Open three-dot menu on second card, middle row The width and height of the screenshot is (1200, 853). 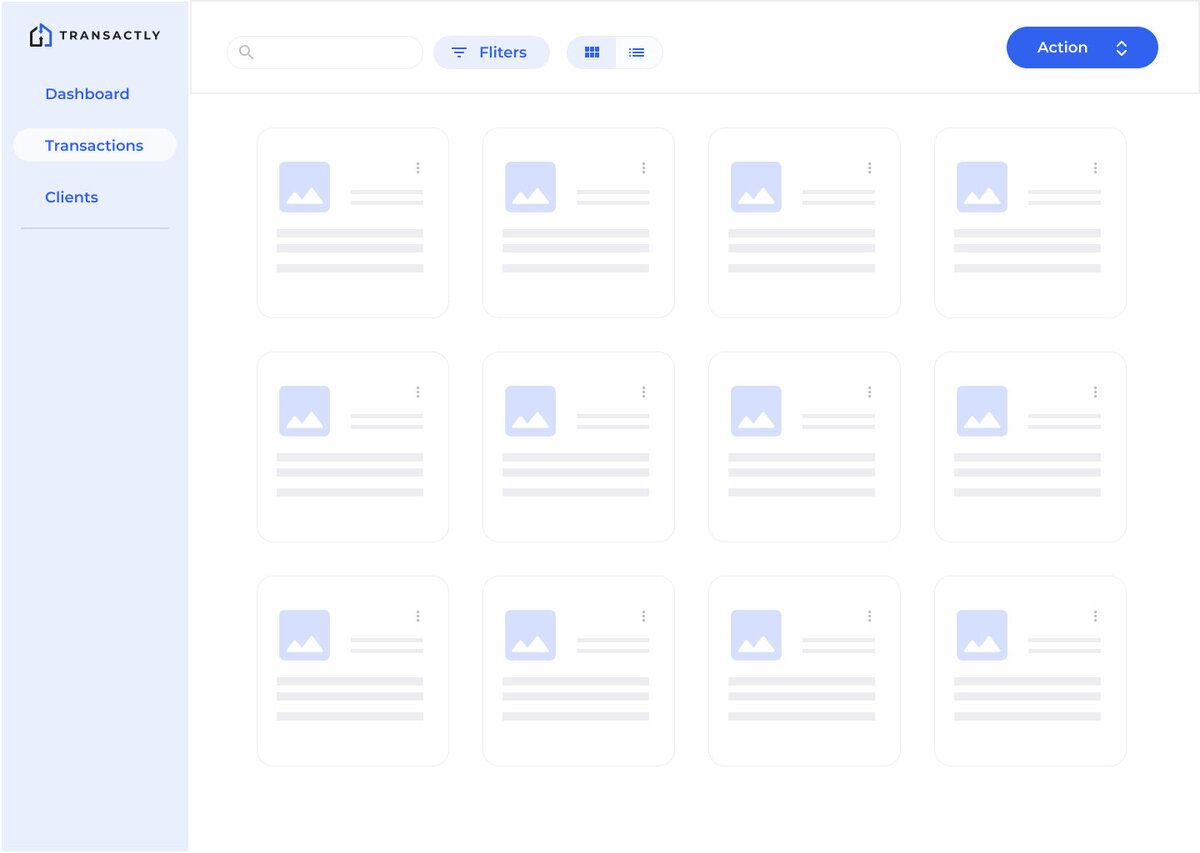tap(644, 392)
